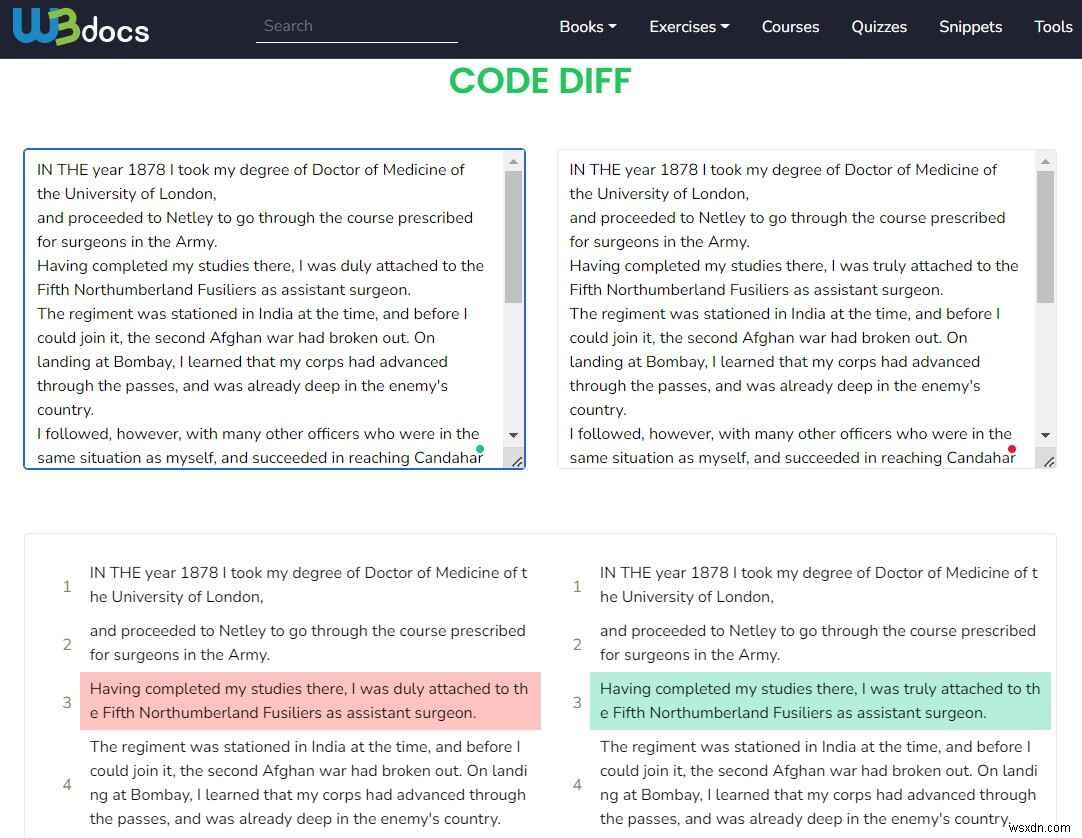Select the red highlighted 'duly attached' diff line
1082x838 pixels.
(310, 701)
